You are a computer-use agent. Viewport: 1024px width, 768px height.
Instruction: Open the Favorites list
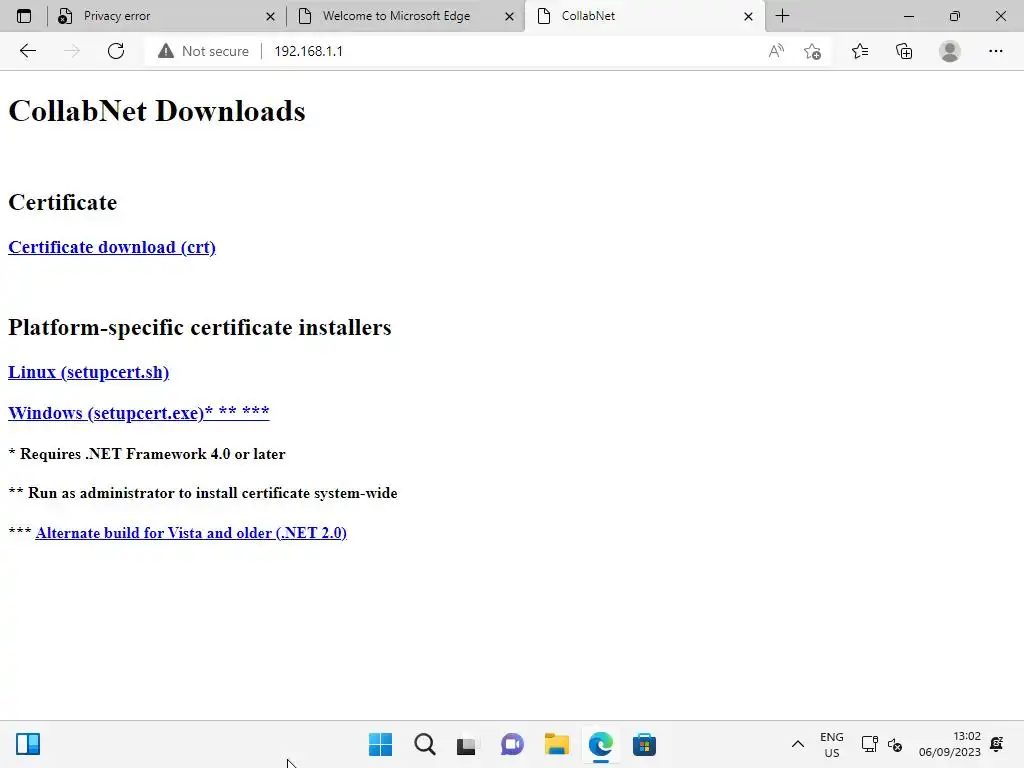click(859, 51)
